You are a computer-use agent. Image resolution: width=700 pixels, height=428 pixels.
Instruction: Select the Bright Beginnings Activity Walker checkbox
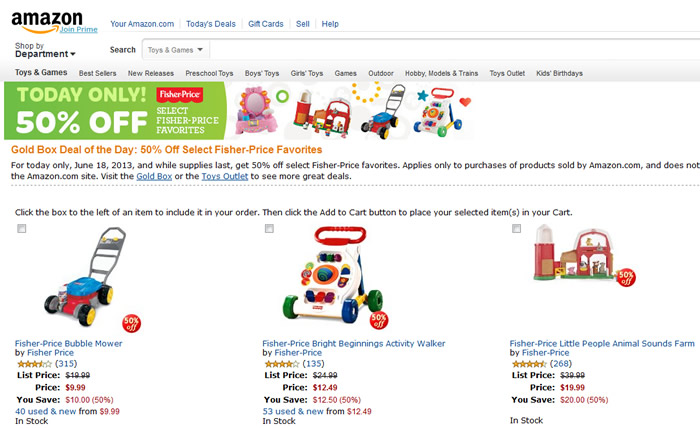coord(269,229)
